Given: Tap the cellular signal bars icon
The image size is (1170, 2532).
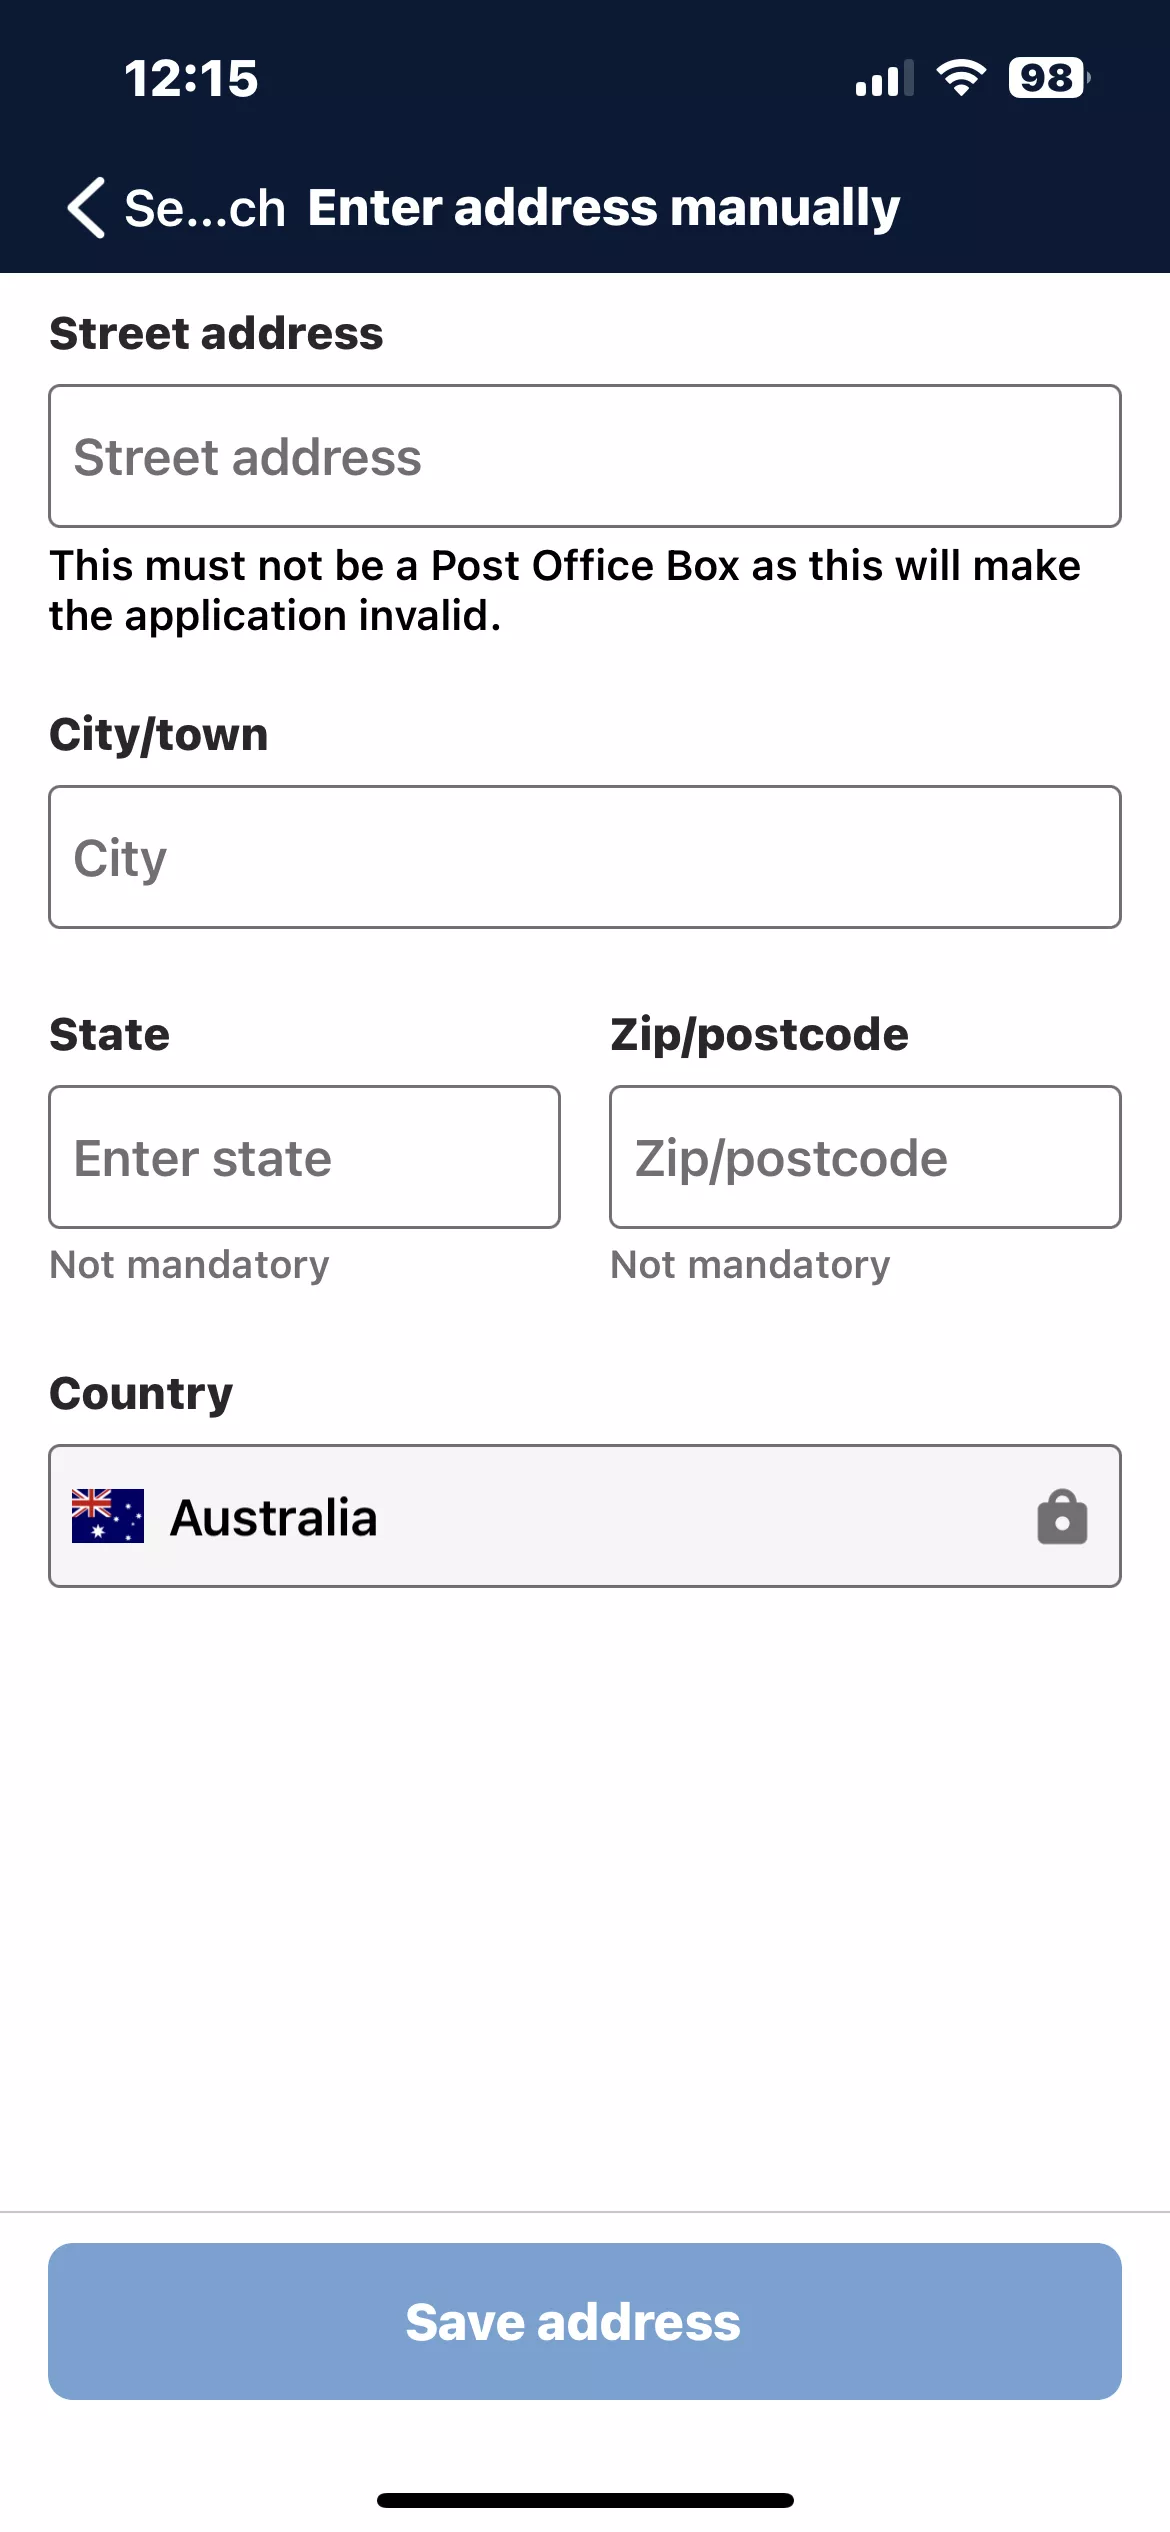Looking at the screenshot, I should tap(885, 78).
